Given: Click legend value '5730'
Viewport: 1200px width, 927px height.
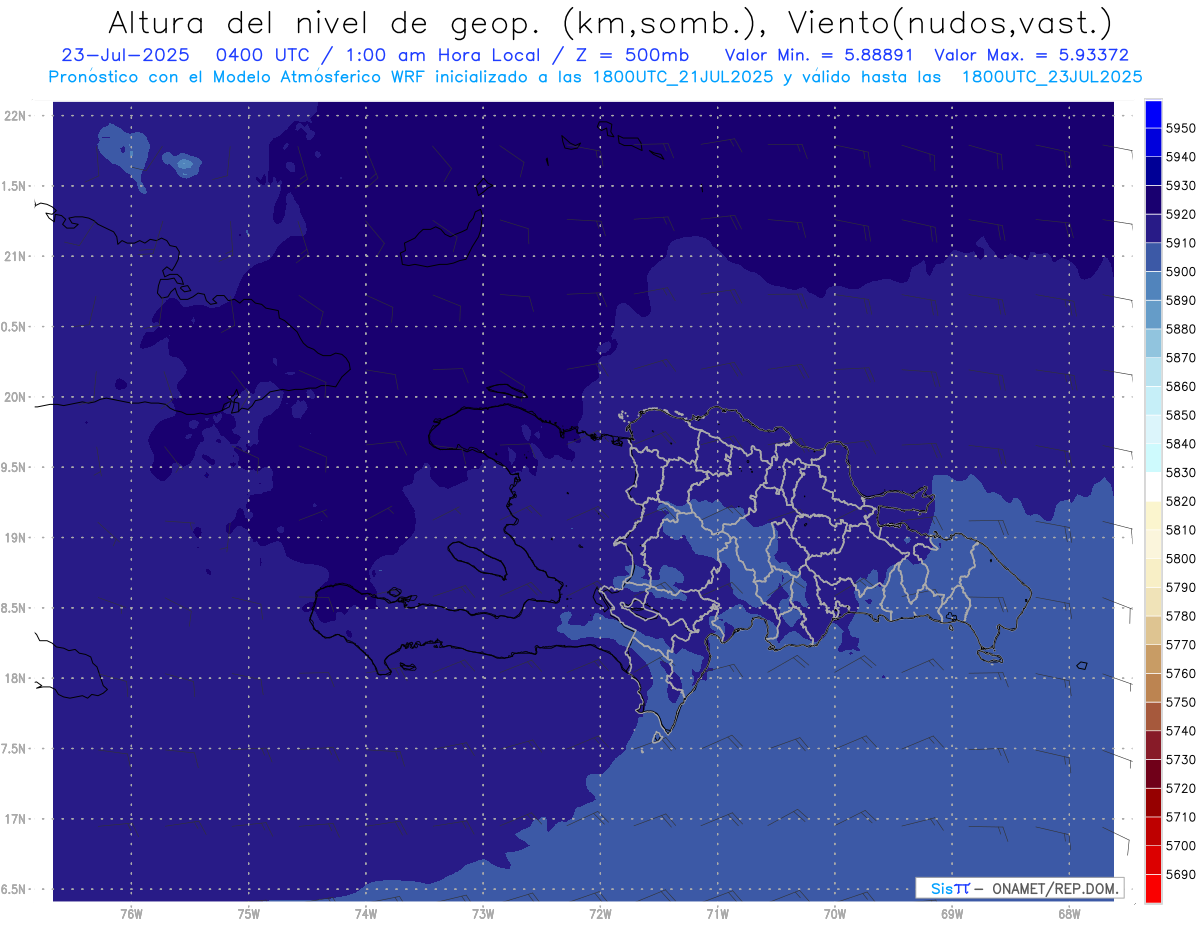Looking at the screenshot, I should pyautogui.click(x=1180, y=759).
